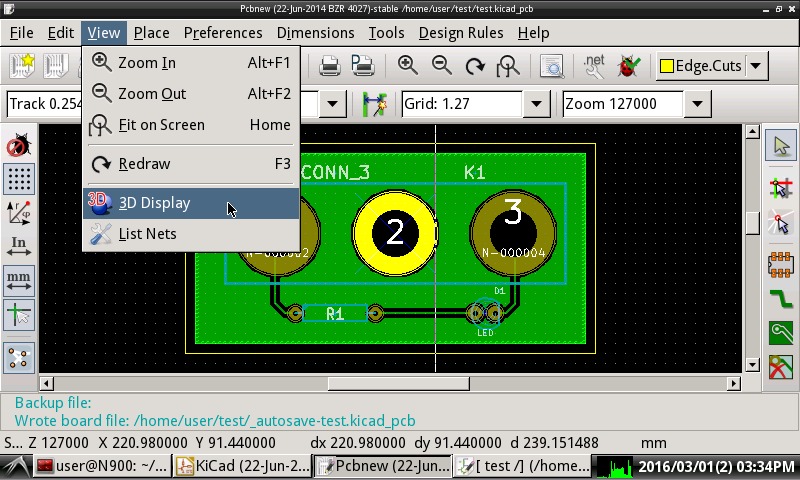
Task: Click pad 3 labeled N-000004
Action: 513,233
